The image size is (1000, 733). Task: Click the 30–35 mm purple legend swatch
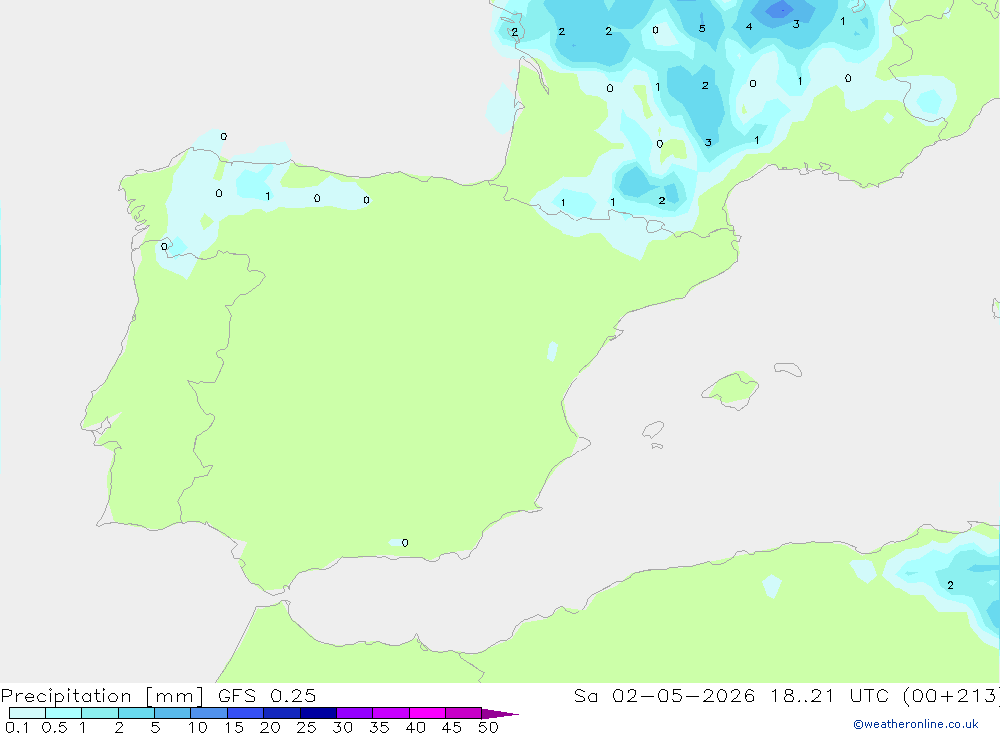[354, 713]
